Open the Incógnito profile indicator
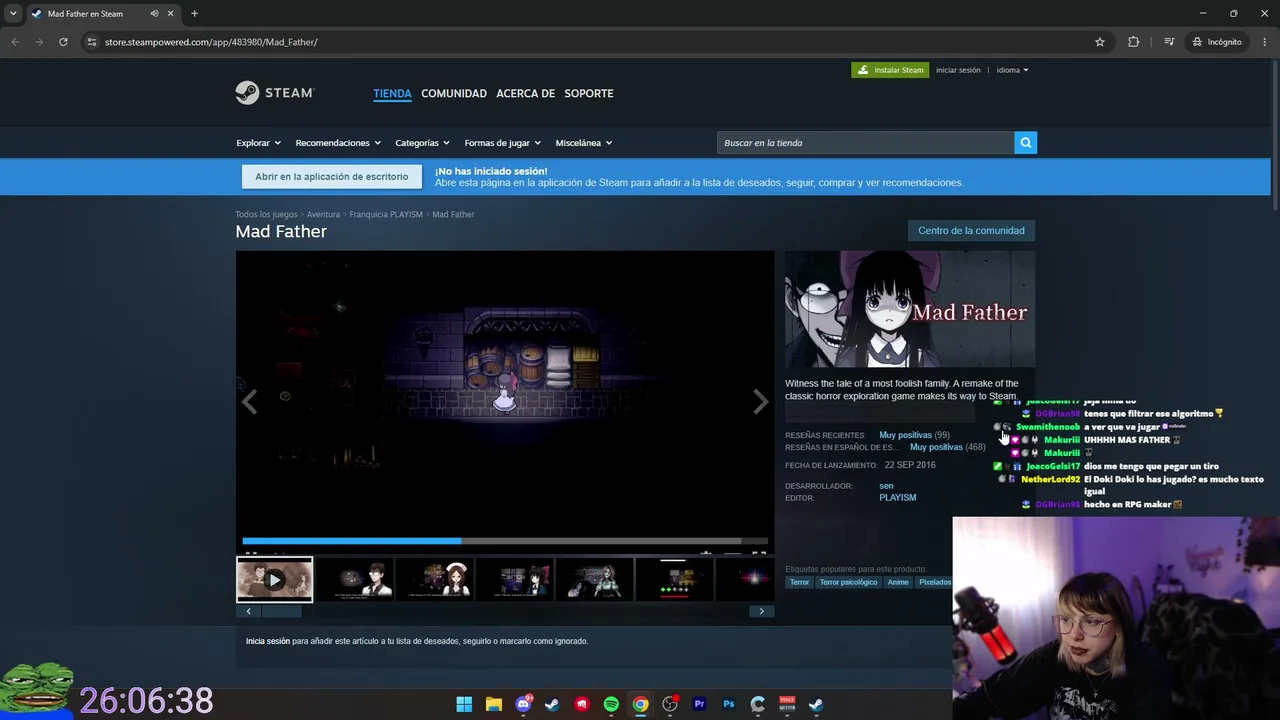The height and width of the screenshot is (720, 1280). click(1217, 42)
